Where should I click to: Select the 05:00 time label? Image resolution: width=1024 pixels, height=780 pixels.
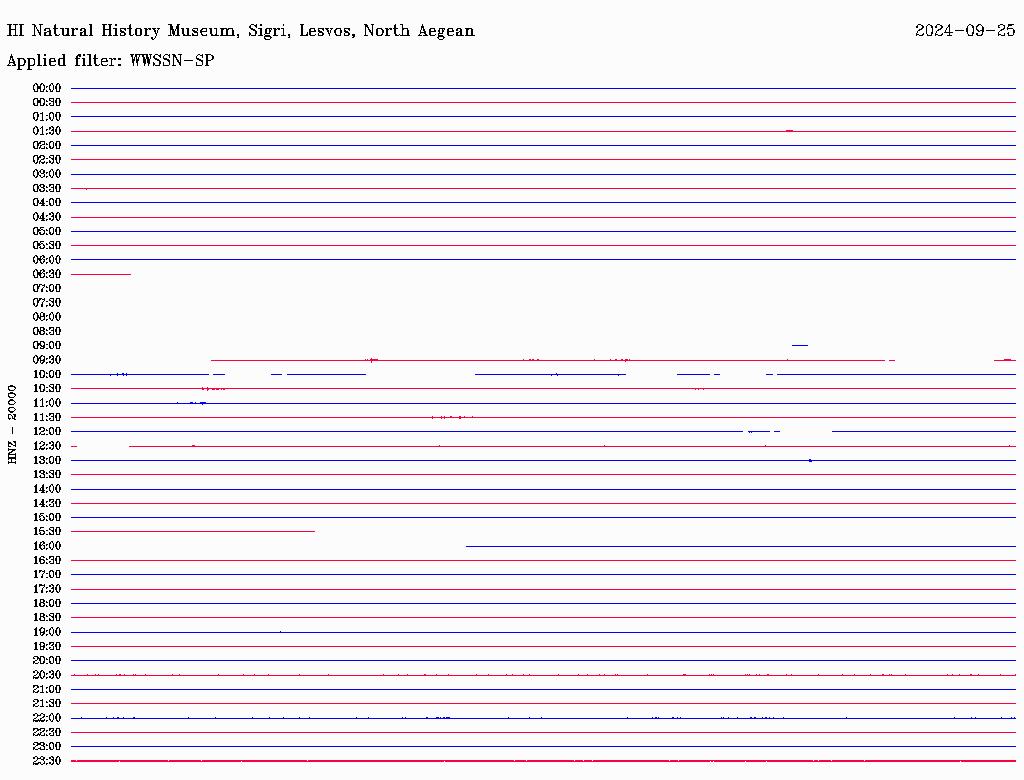(x=47, y=231)
